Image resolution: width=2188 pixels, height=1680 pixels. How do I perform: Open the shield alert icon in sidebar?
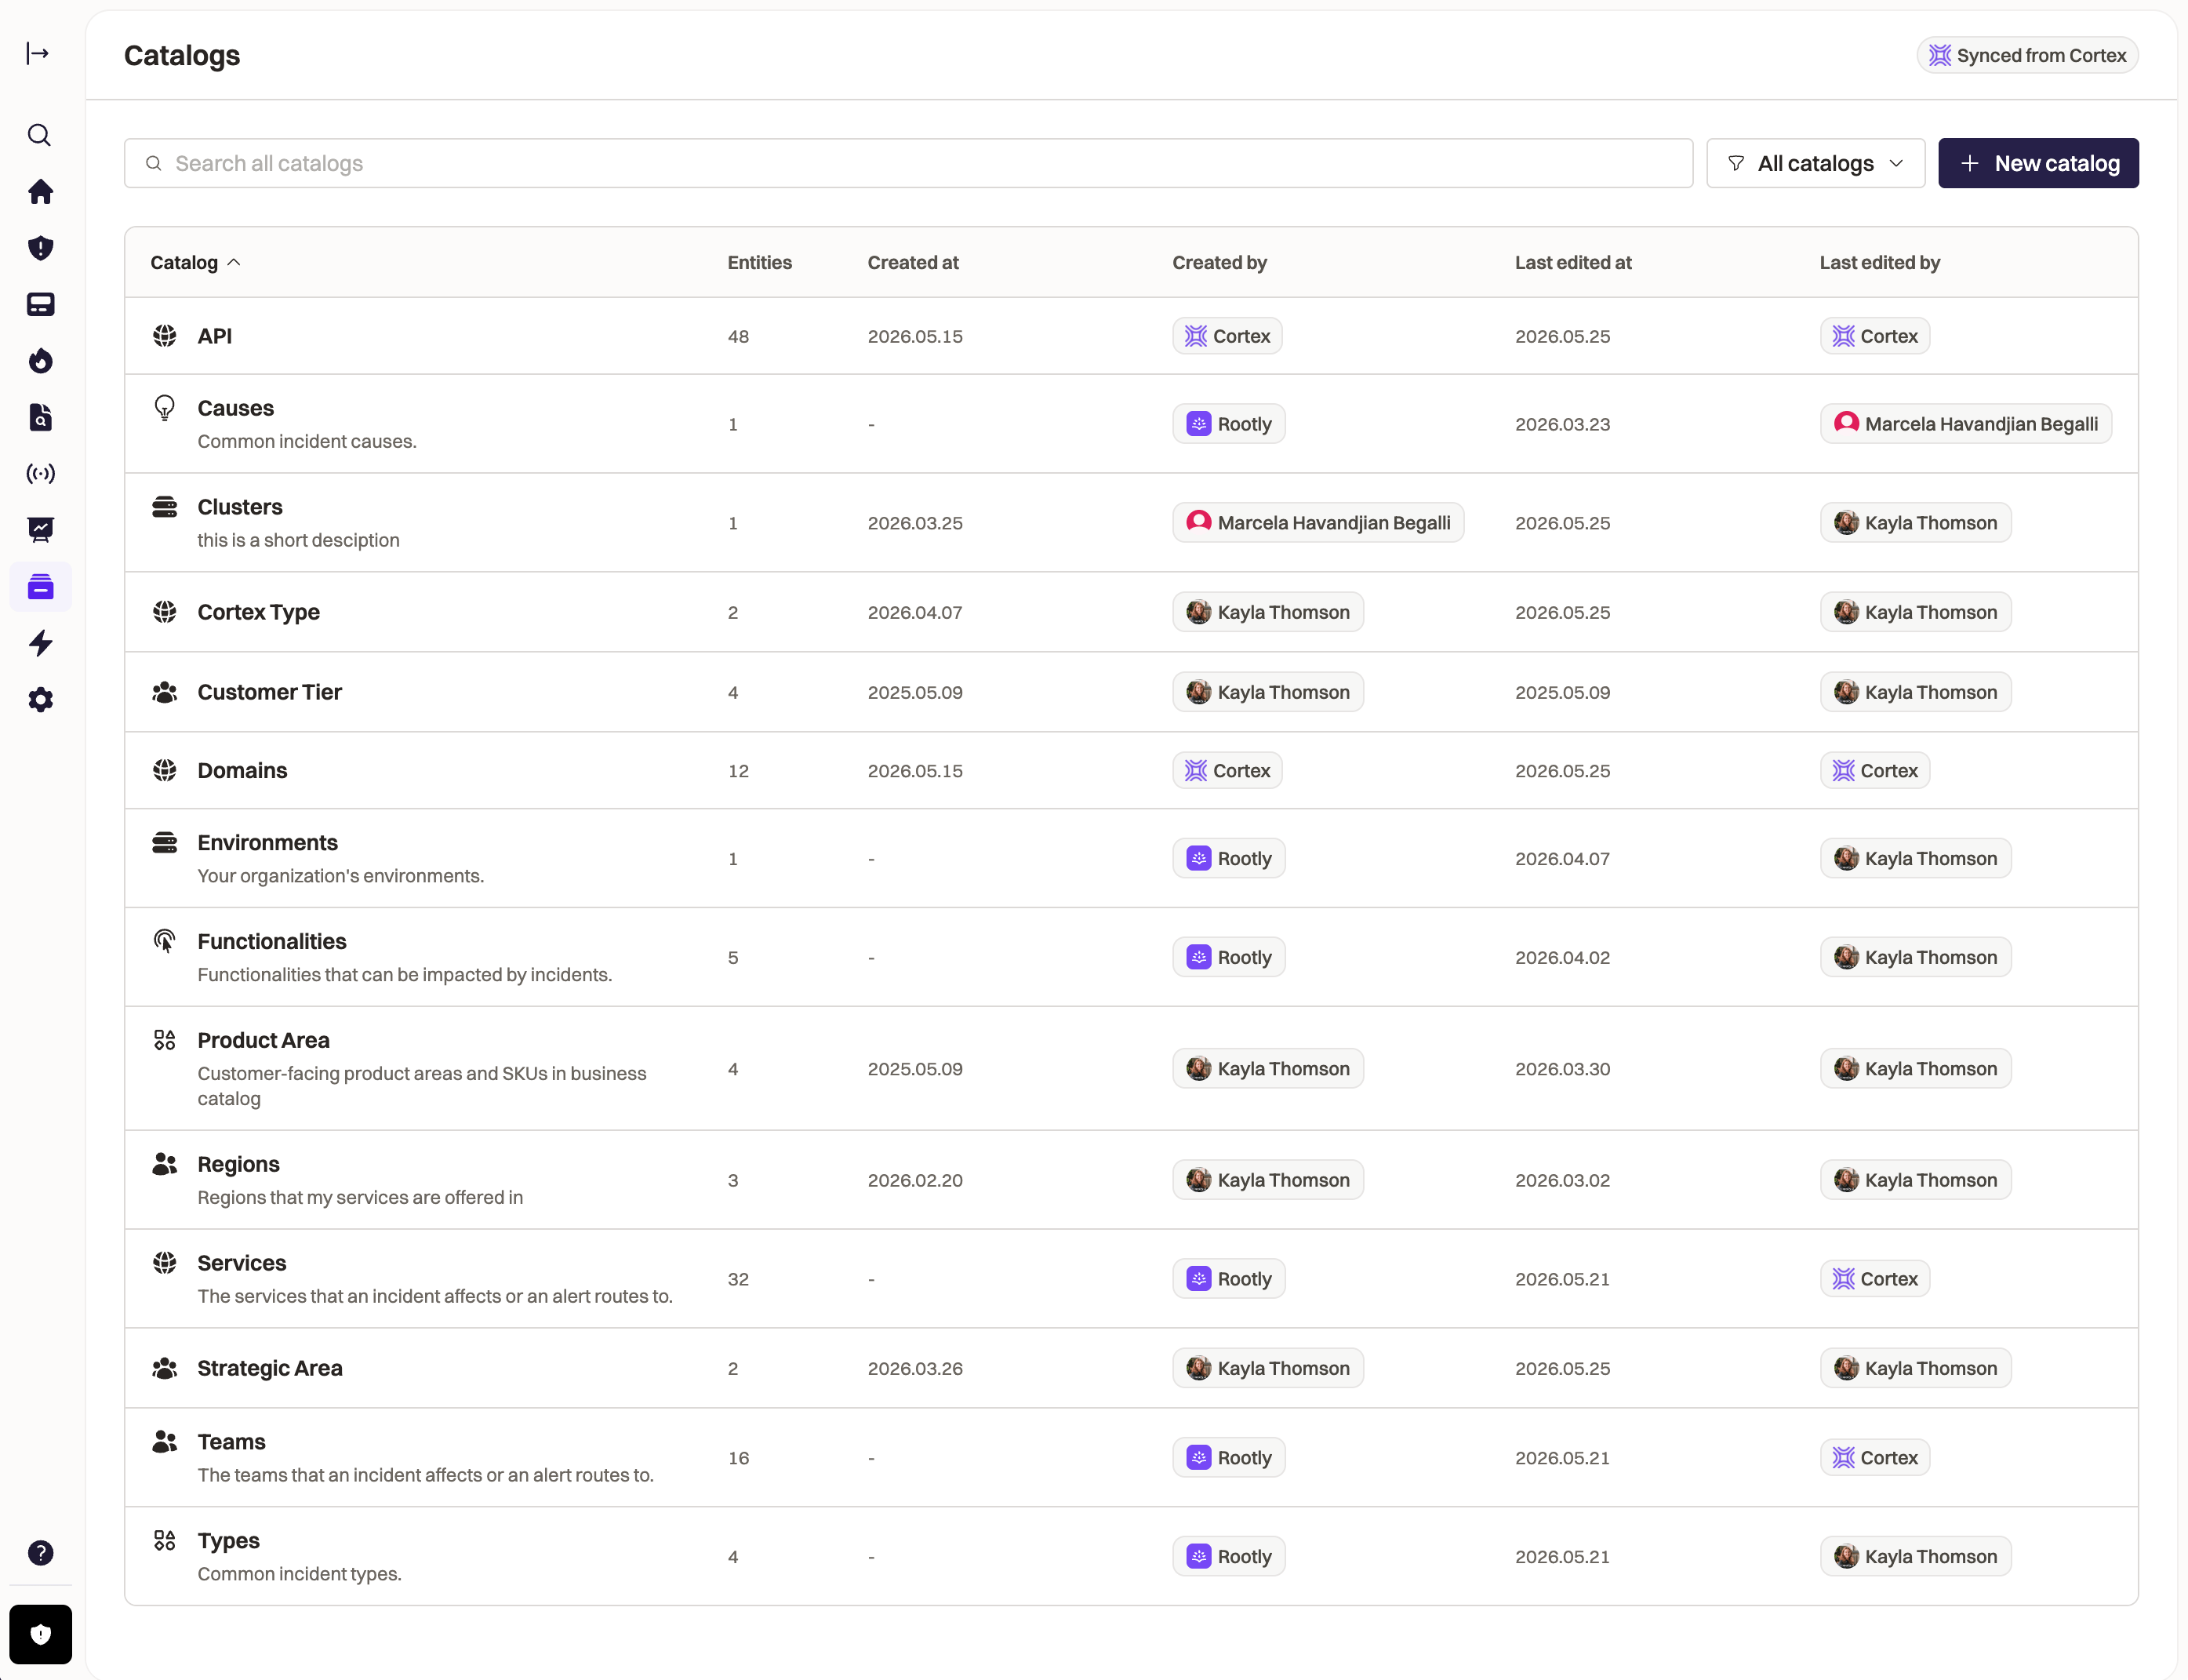point(40,248)
